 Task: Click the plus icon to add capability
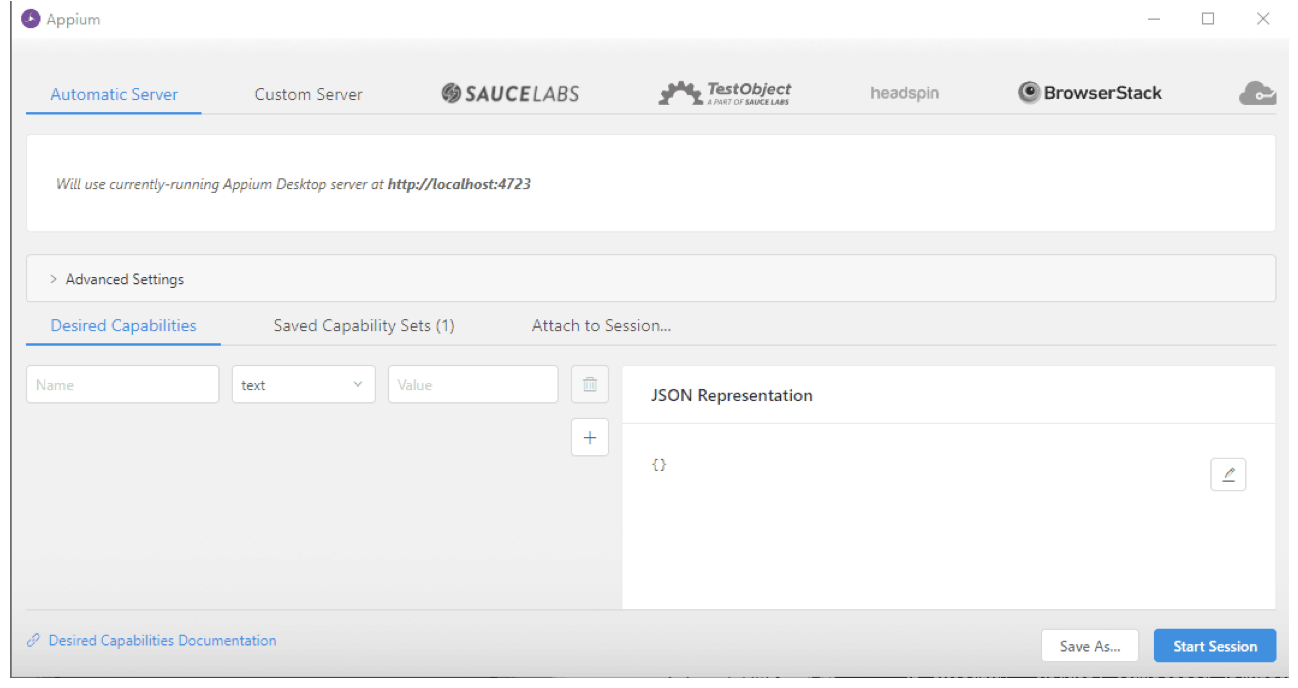(589, 437)
